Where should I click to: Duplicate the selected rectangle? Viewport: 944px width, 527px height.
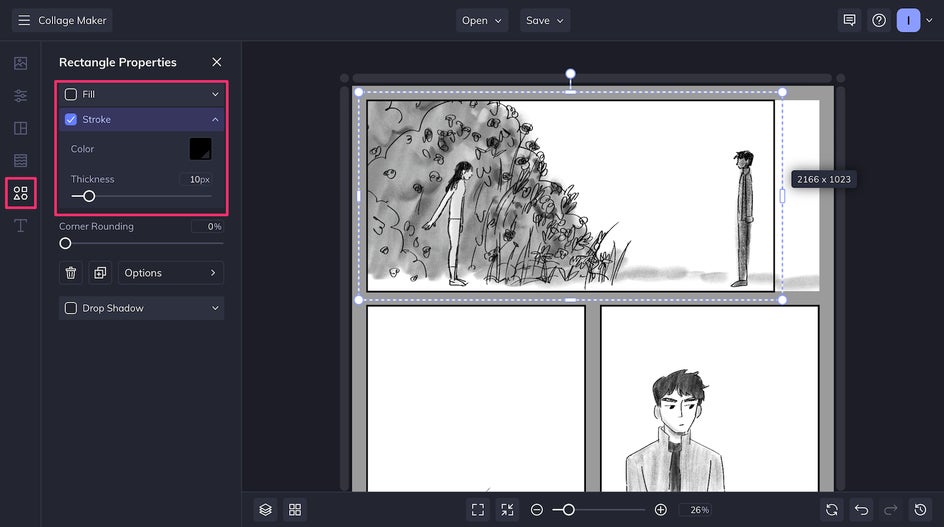100,273
